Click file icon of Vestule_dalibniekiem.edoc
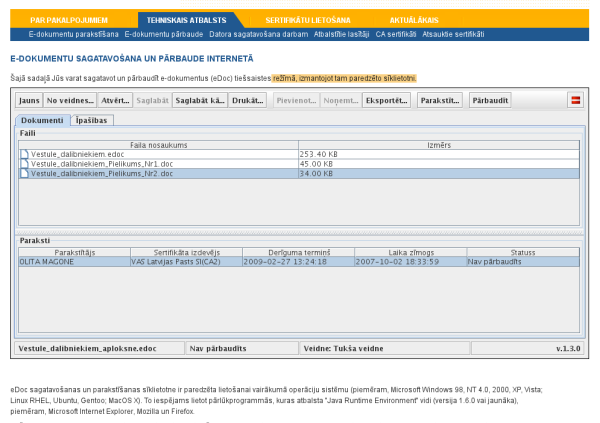Screen dimensions: 600x423 click(x=24, y=154)
